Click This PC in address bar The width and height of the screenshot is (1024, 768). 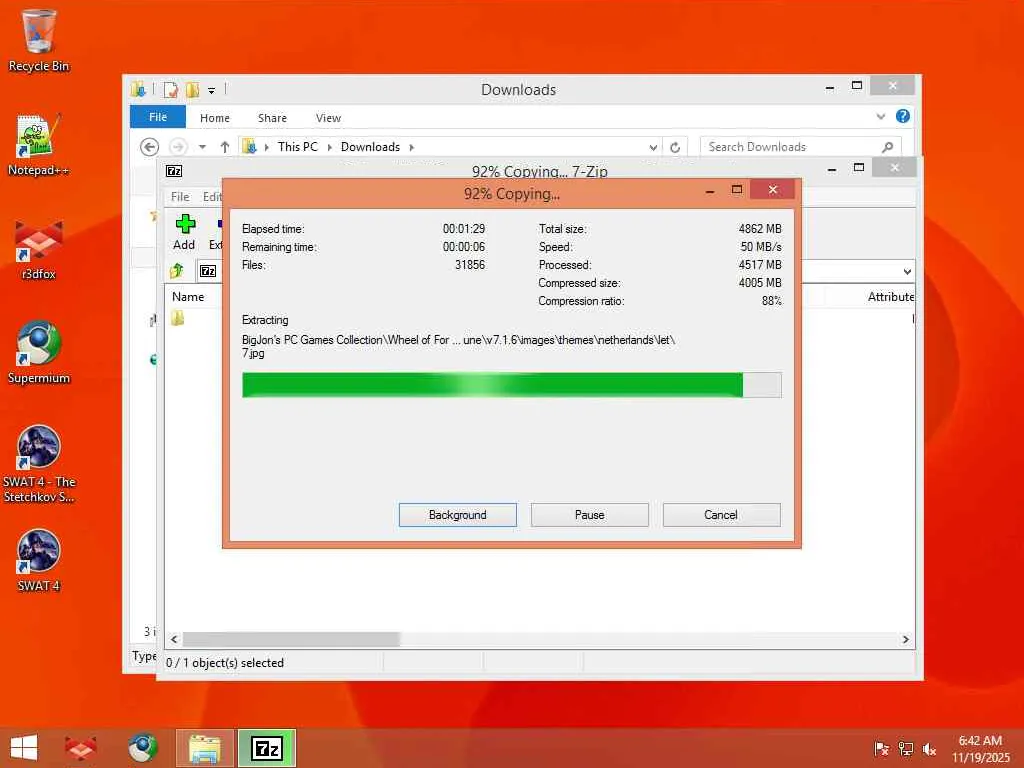(x=298, y=147)
